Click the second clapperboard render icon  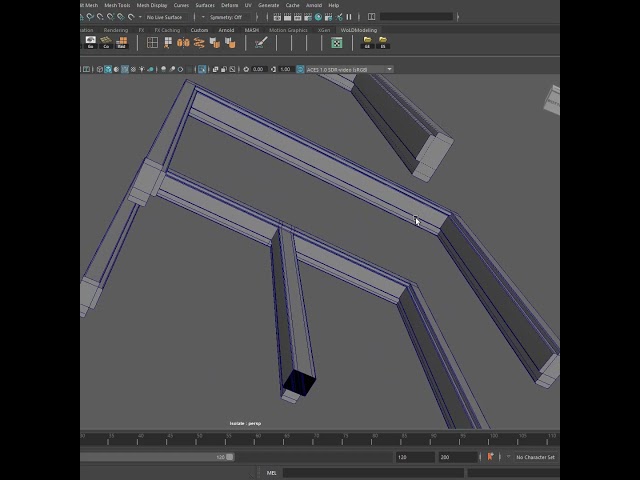(287, 17)
